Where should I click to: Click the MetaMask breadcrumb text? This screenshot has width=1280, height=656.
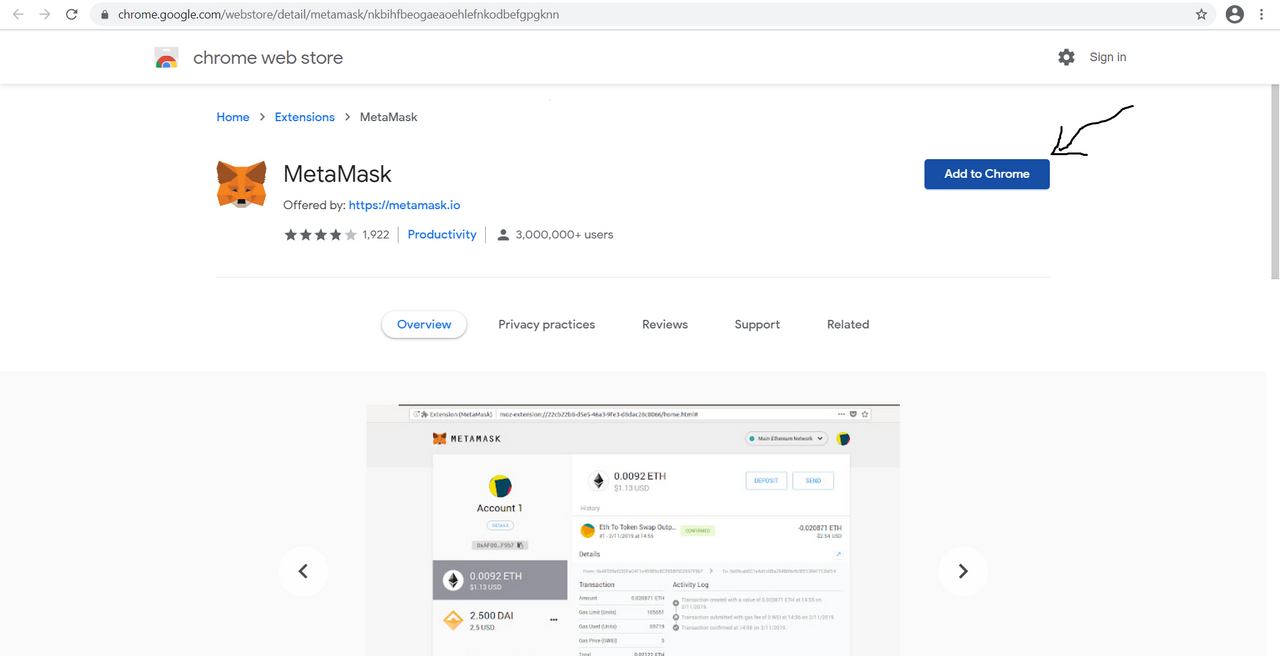coord(388,117)
